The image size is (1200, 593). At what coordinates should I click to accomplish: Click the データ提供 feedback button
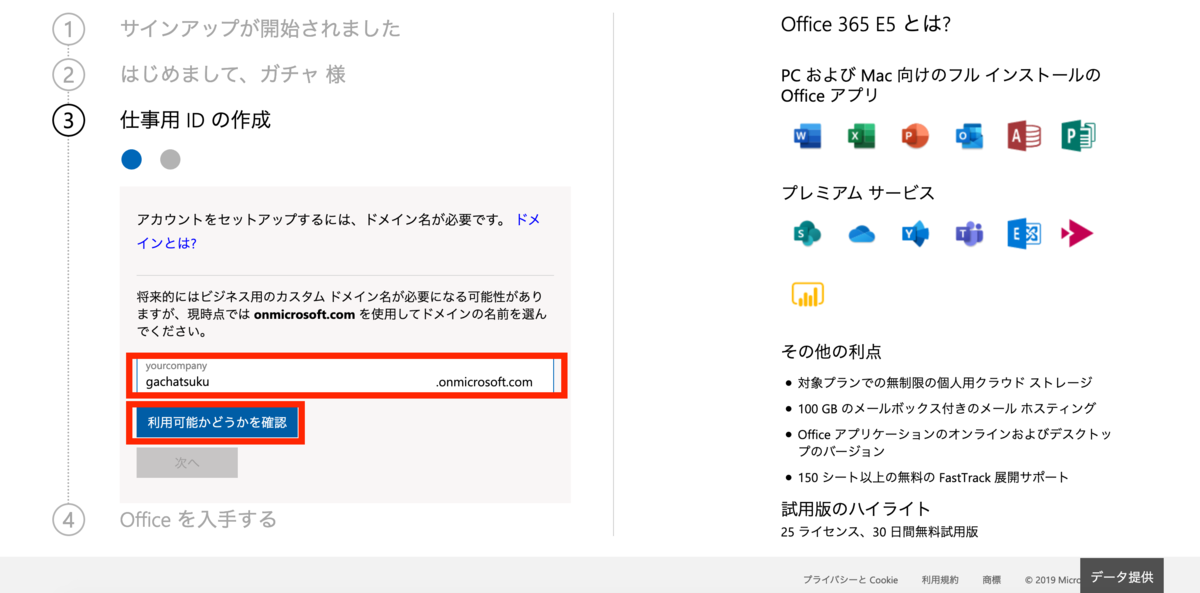point(1121,576)
